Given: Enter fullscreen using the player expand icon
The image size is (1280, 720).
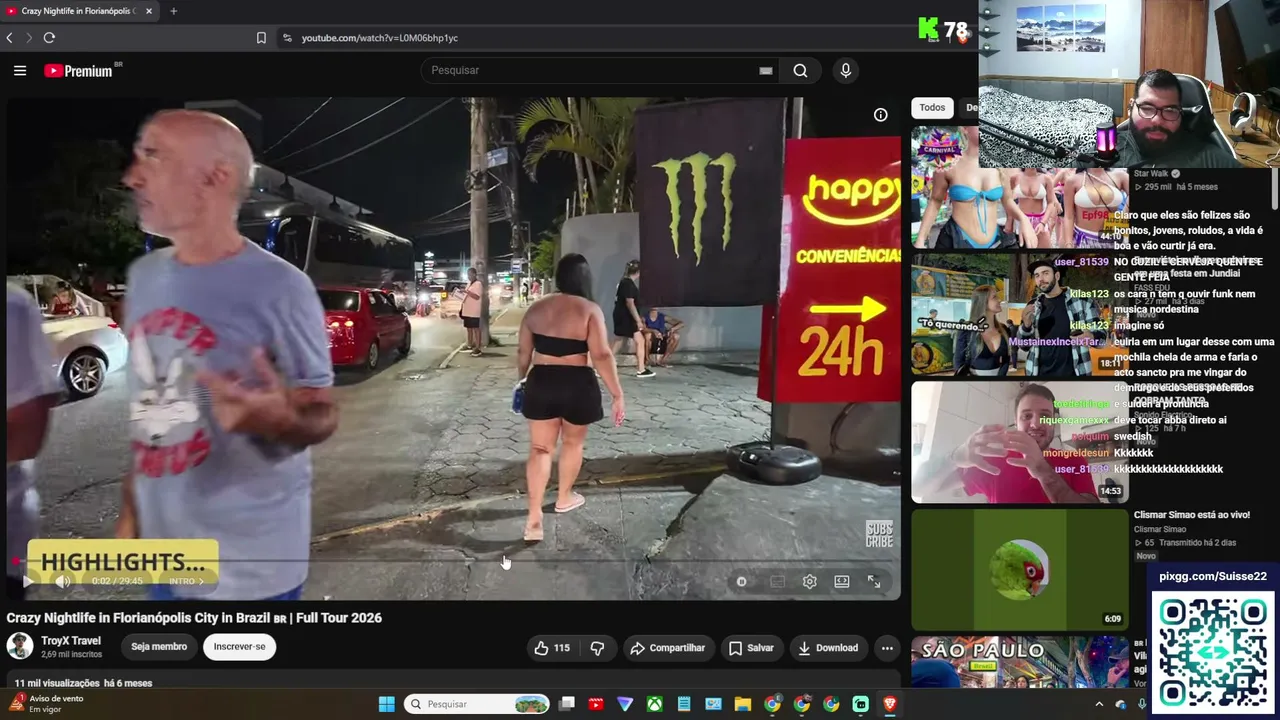Looking at the screenshot, I should pyautogui.click(x=874, y=581).
